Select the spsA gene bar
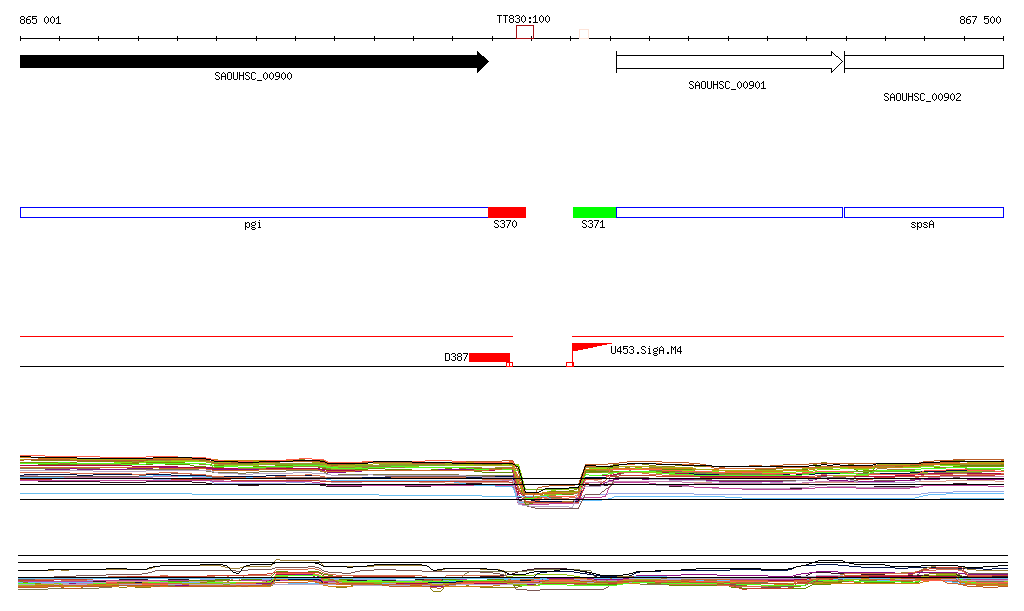Viewport: 1024px width, 611px height. click(923, 212)
